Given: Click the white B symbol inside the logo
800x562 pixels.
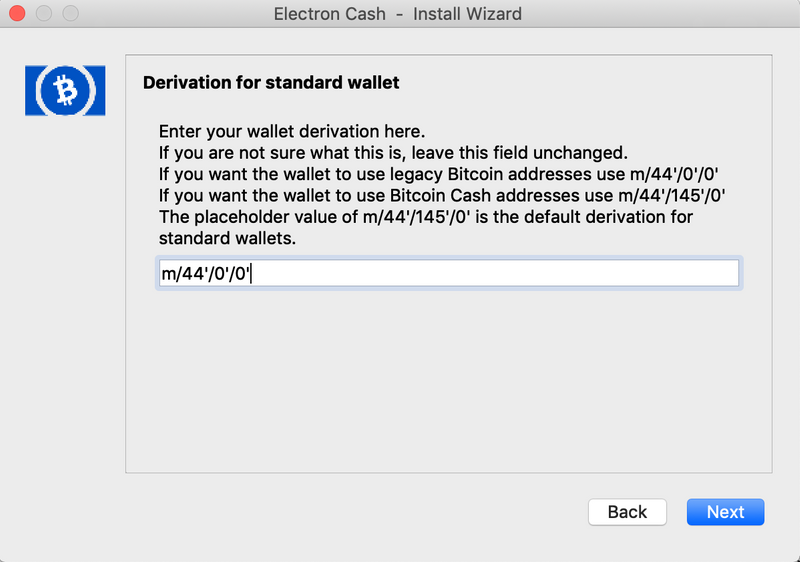Looking at the screenshot, I should (x=66, y=90).
